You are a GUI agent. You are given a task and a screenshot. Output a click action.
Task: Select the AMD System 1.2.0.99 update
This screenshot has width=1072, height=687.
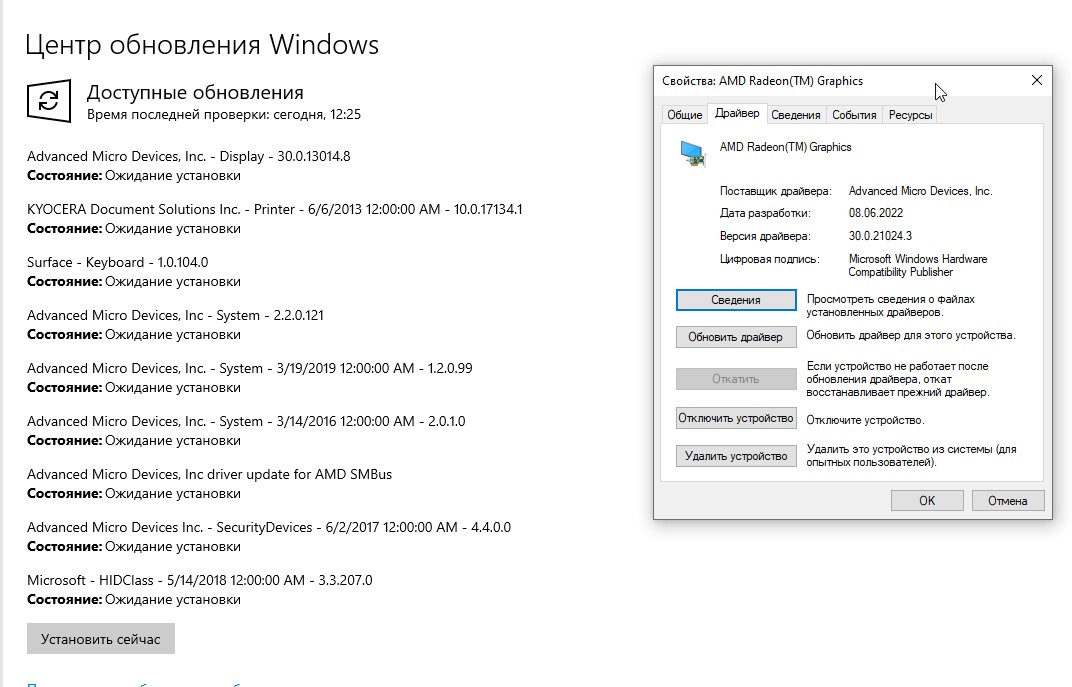pyautogui.click(x=250, y=368)
